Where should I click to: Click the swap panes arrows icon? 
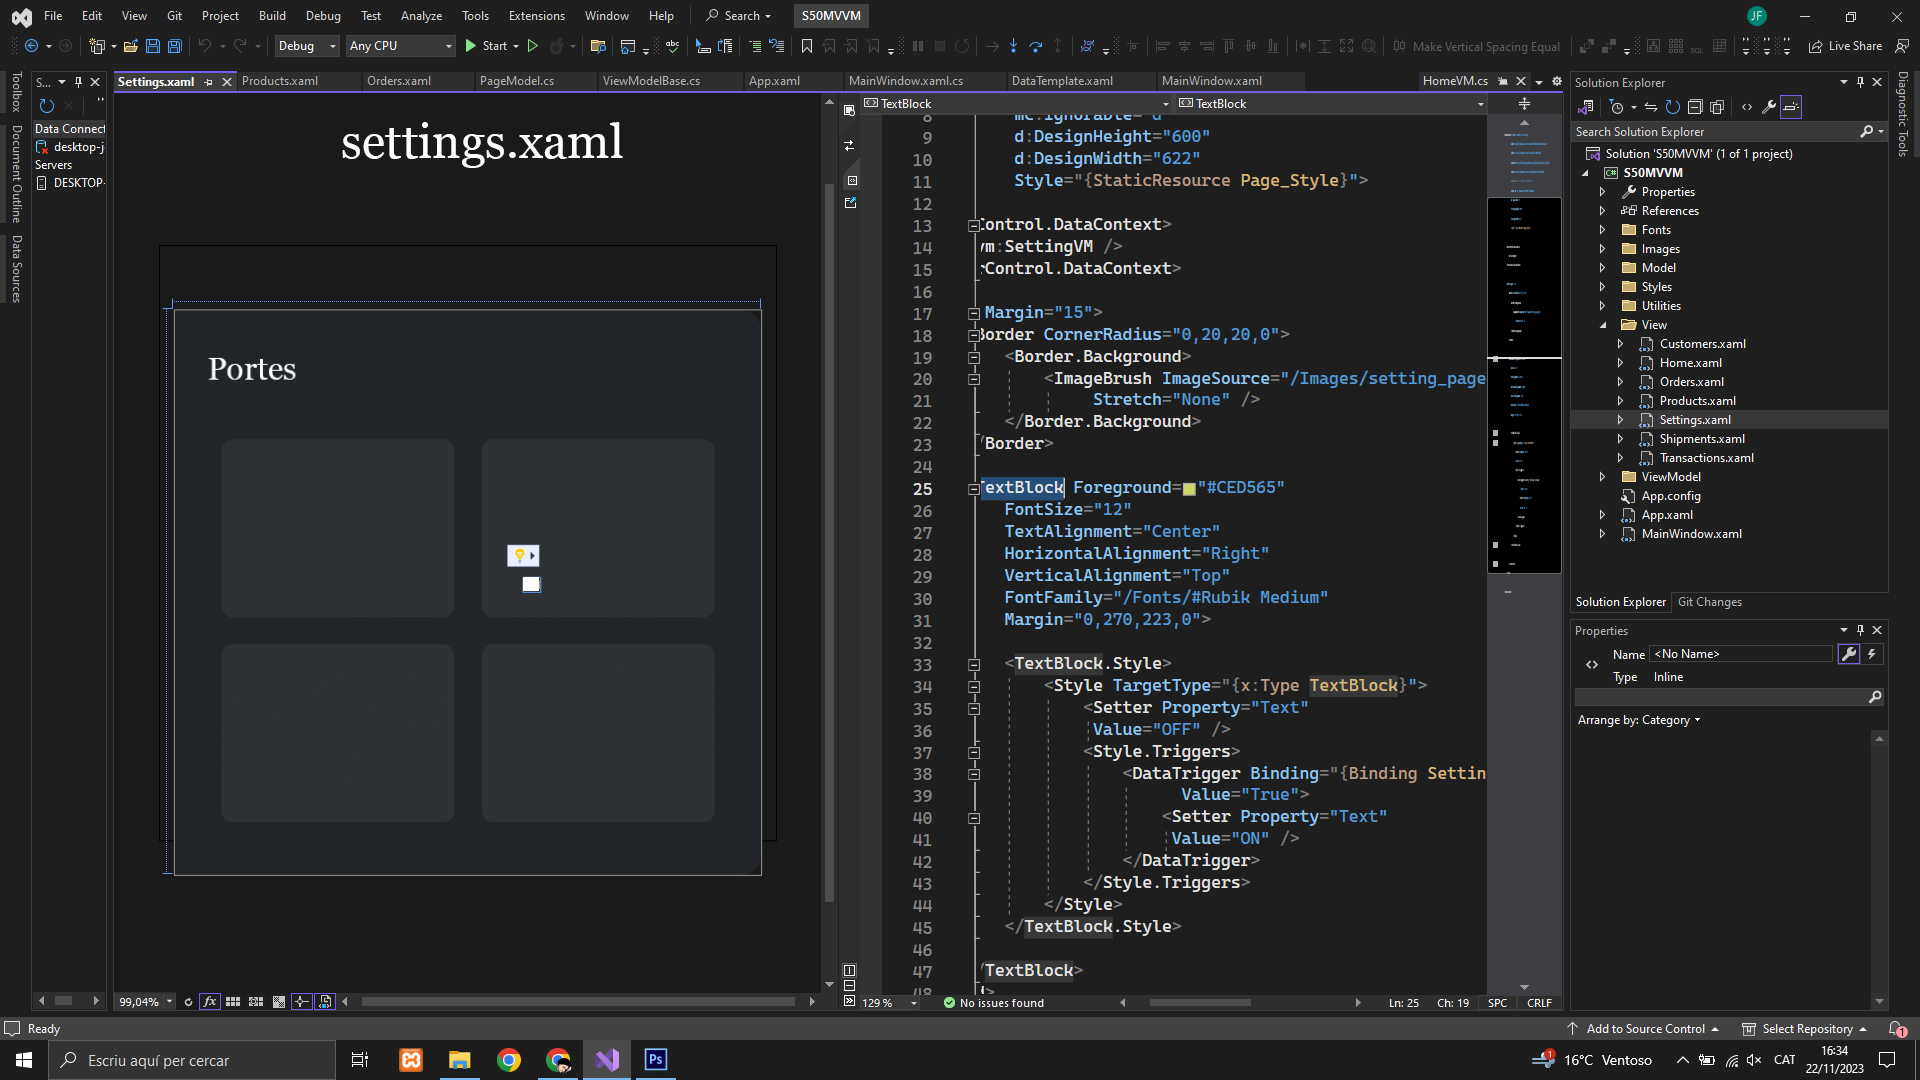click(x=849, y=146)
